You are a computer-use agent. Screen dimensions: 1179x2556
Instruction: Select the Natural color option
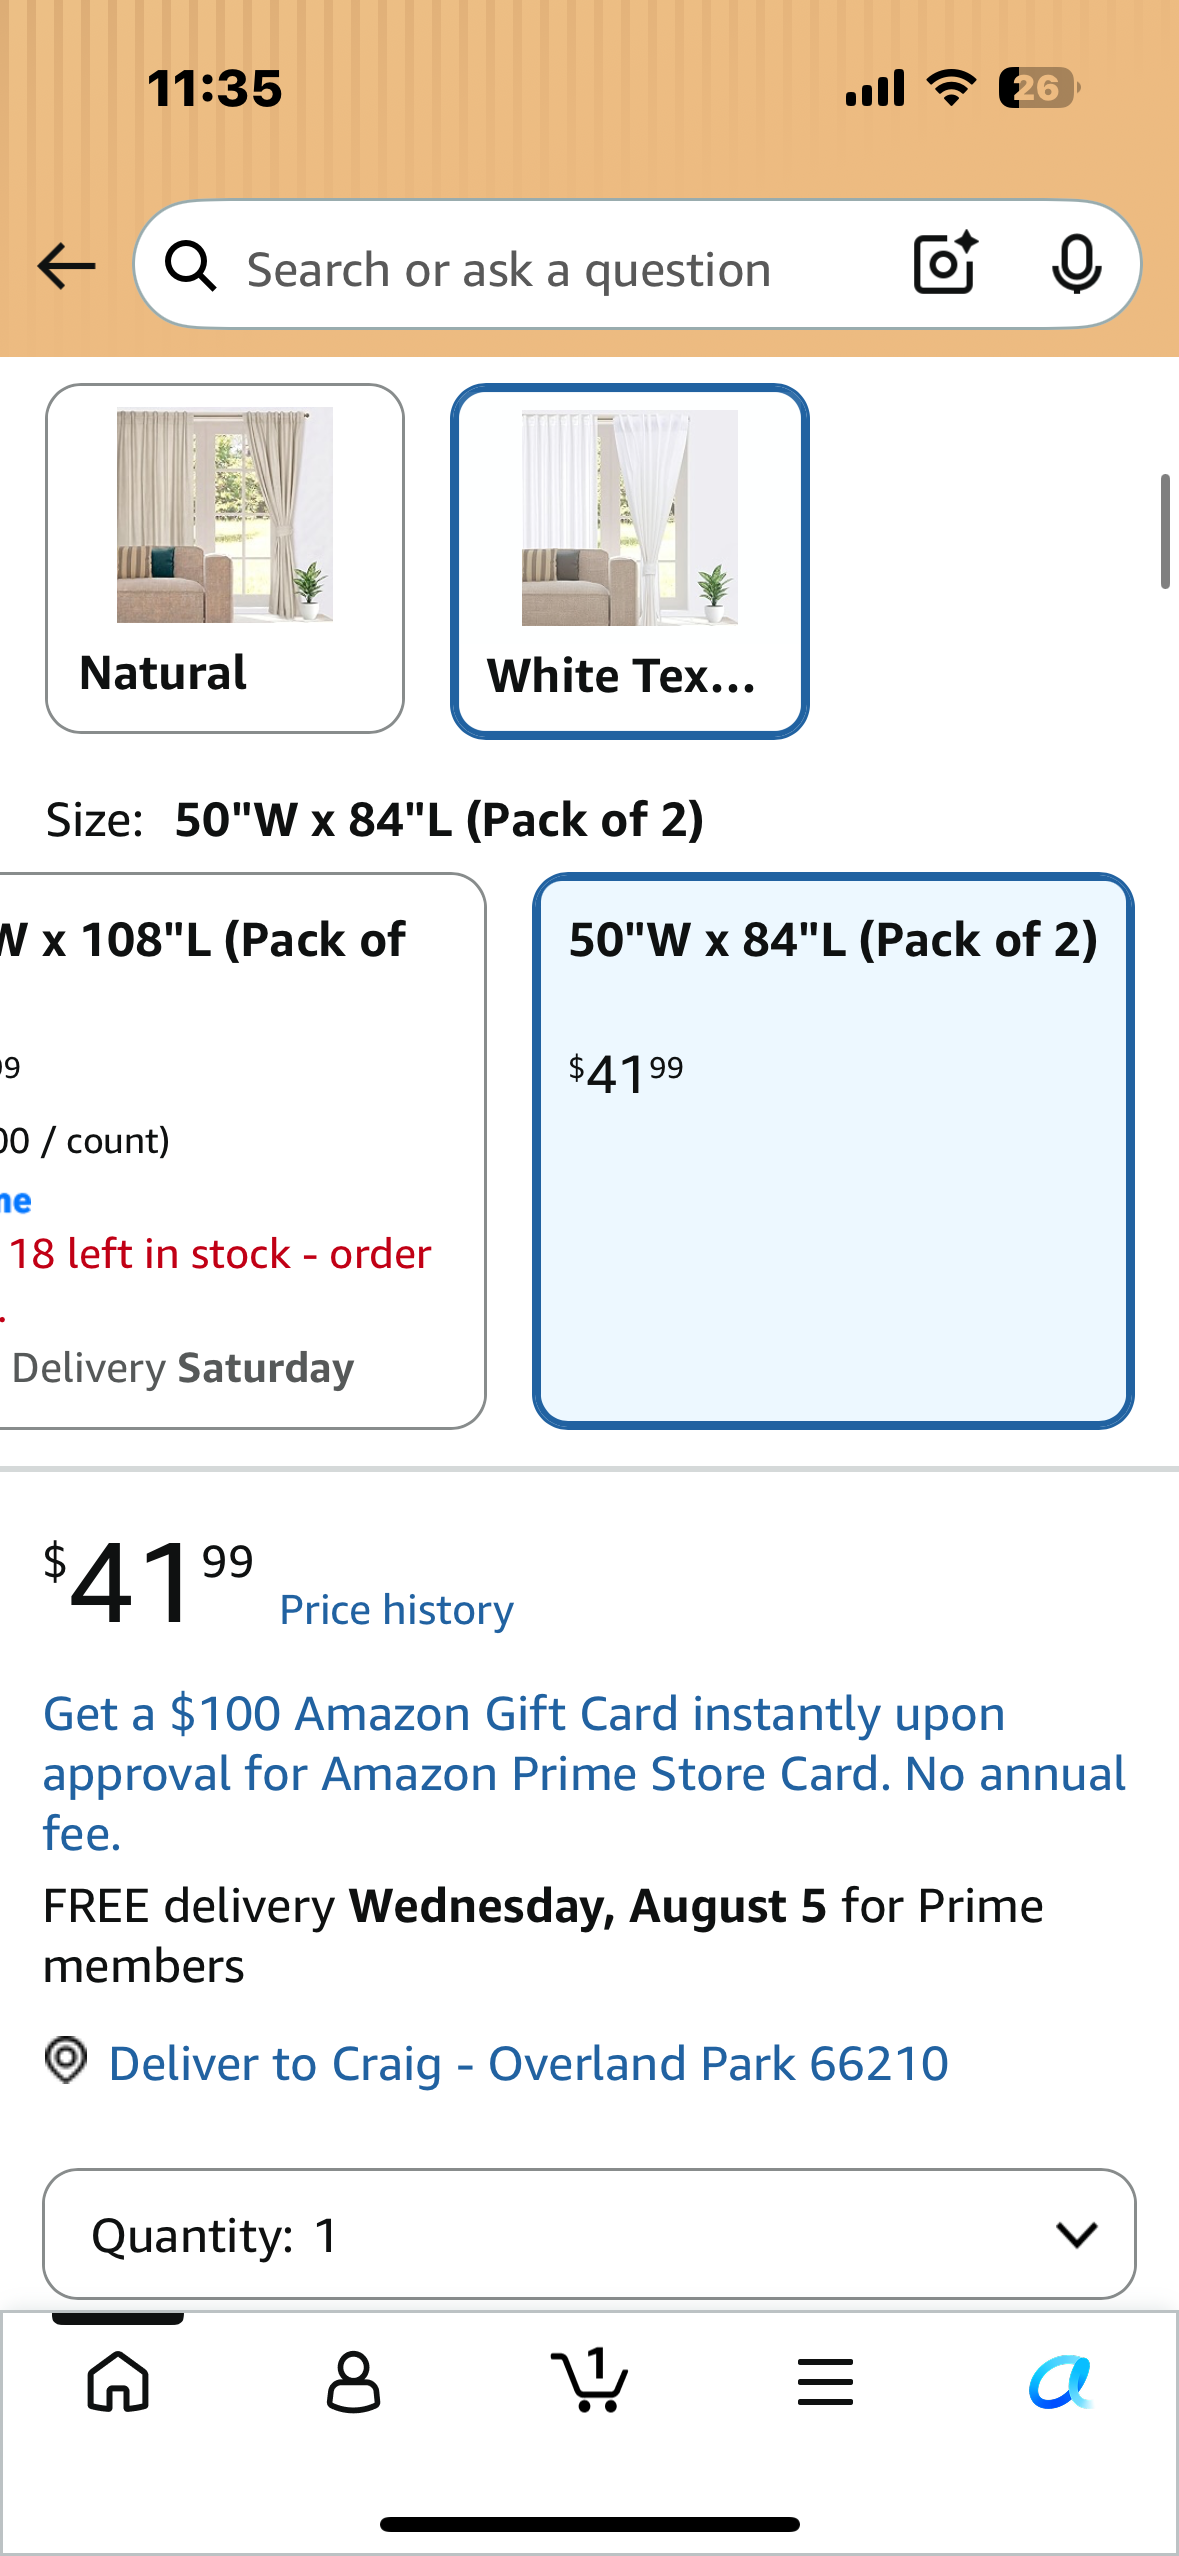(x=225, y=558)
